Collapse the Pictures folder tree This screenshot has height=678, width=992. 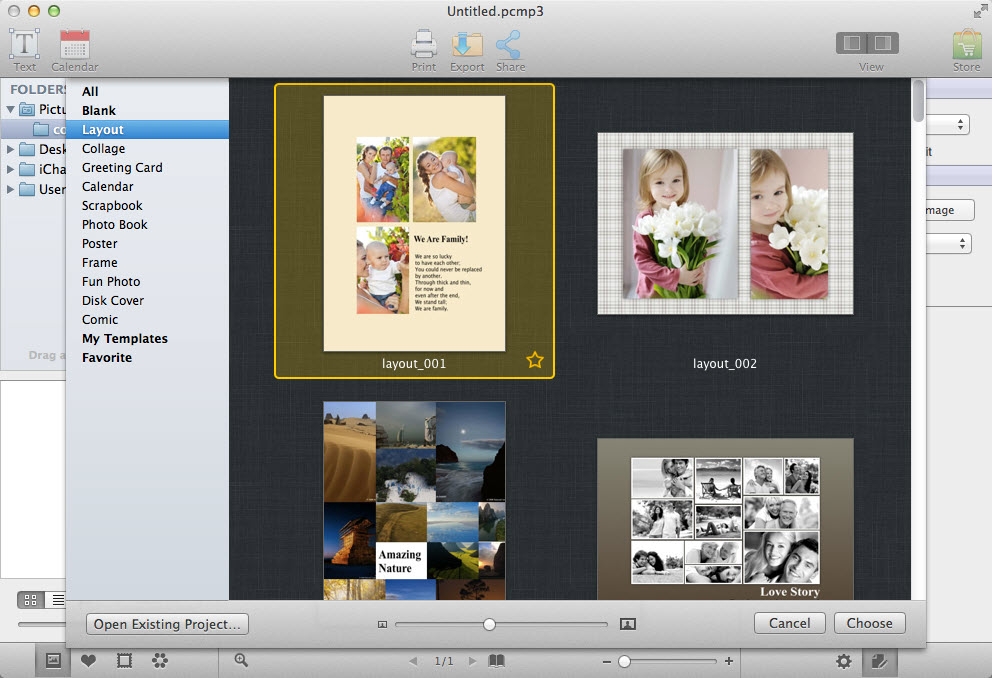[x=11, y=109]
